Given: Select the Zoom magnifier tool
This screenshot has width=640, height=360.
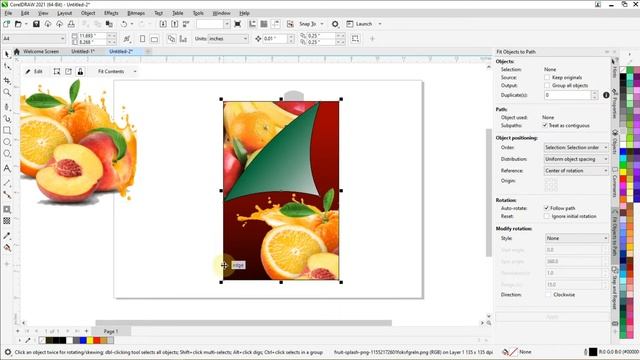Looking at the screenshot, I should [x=7, y=93].
